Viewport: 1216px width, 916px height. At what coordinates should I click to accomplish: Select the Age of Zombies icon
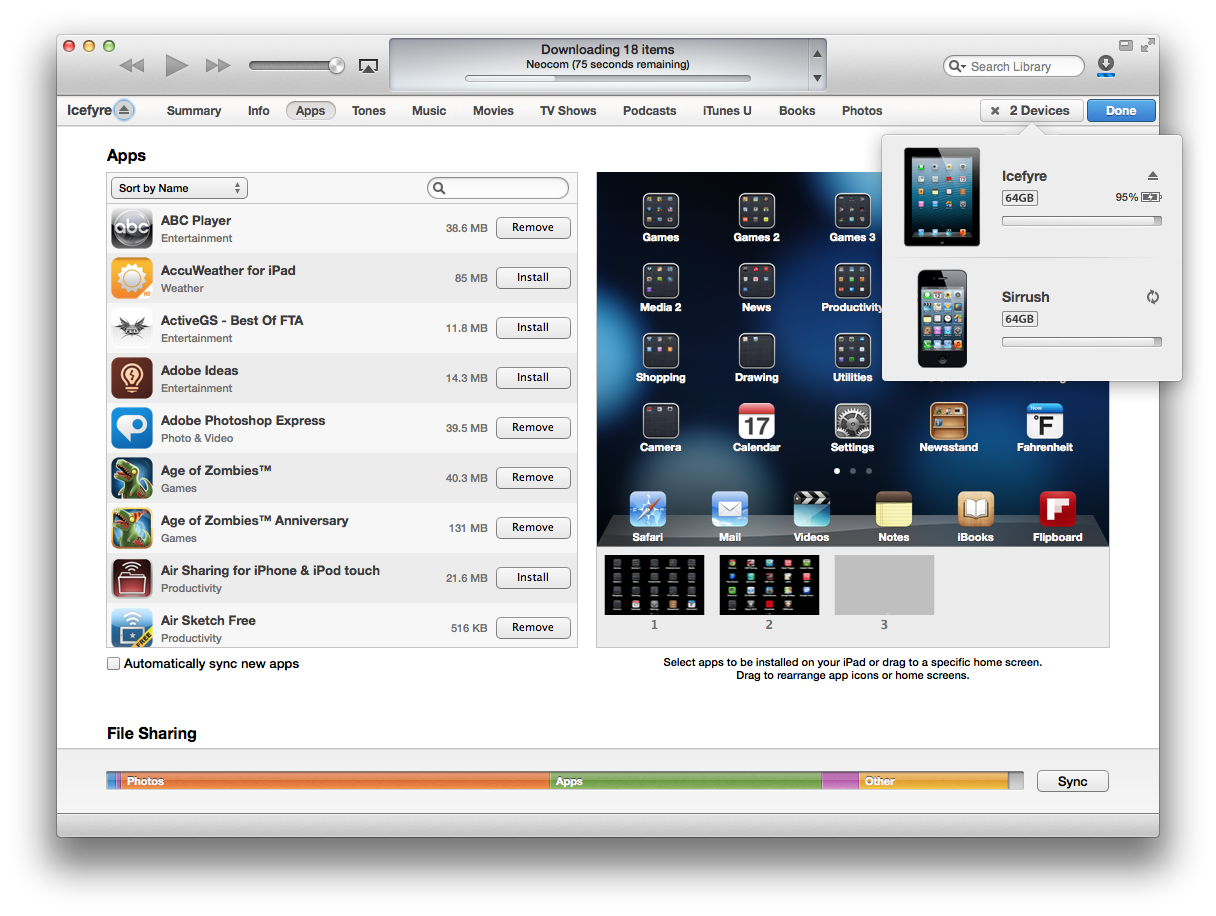pyautogui.click(x=132, y=478)
